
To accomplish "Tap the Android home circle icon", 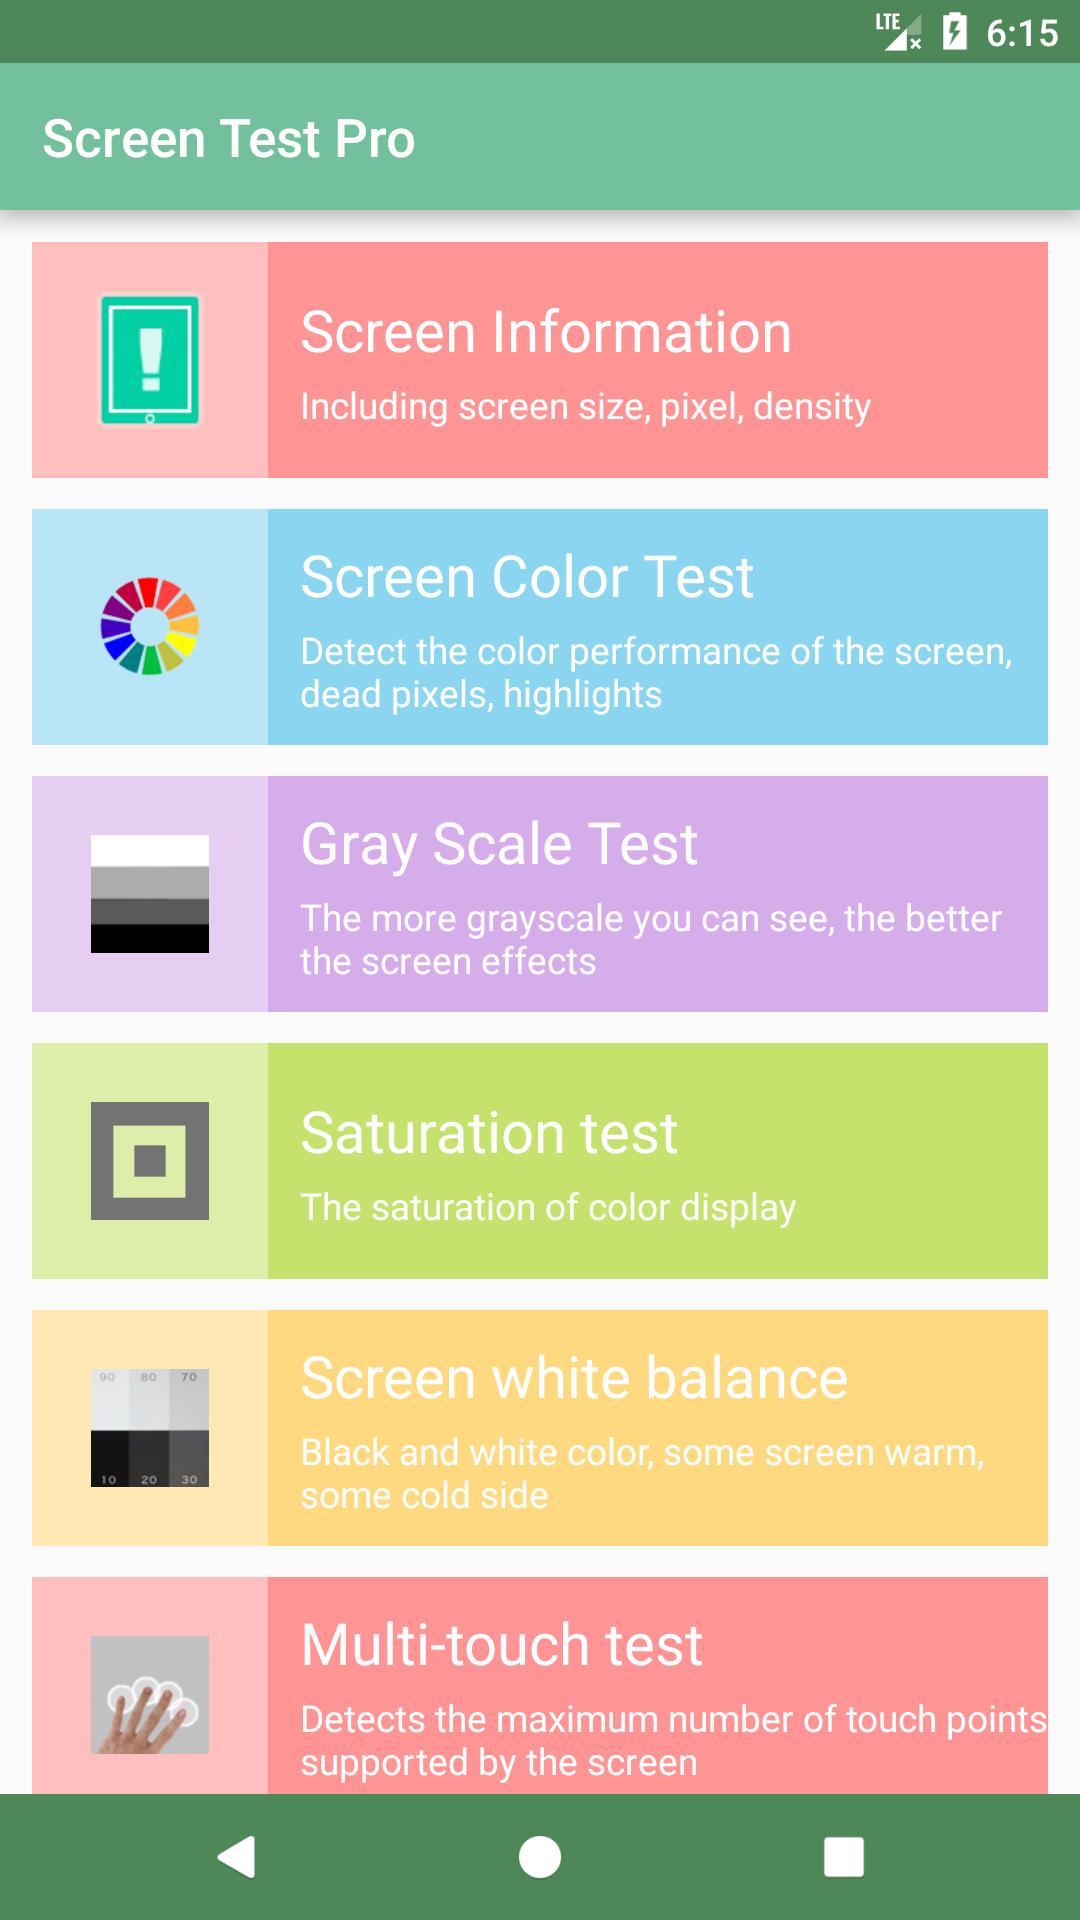I will (540, 1857).
